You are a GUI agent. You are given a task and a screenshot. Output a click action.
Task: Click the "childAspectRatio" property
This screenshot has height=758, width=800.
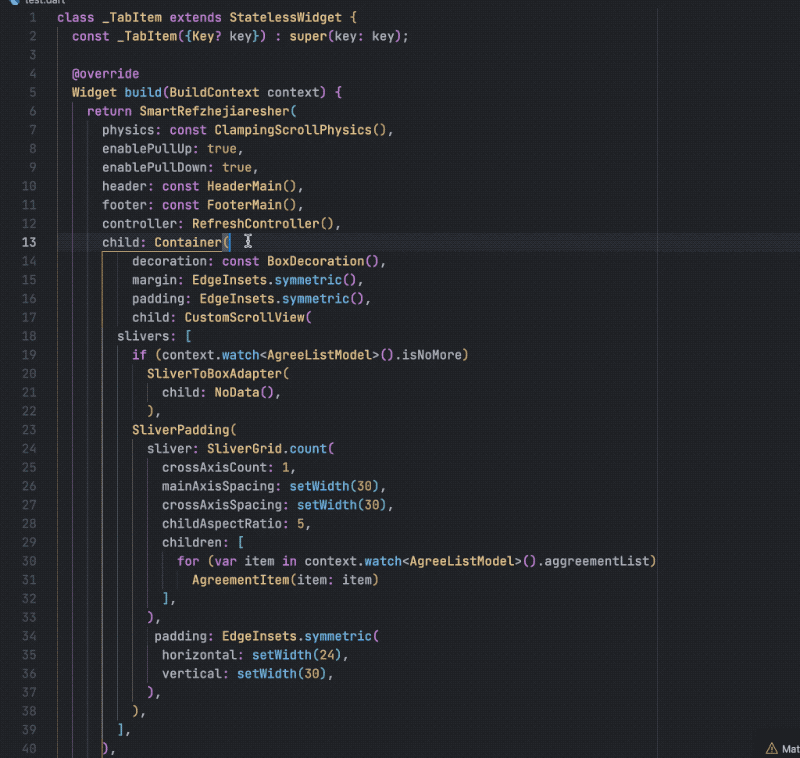222,524
